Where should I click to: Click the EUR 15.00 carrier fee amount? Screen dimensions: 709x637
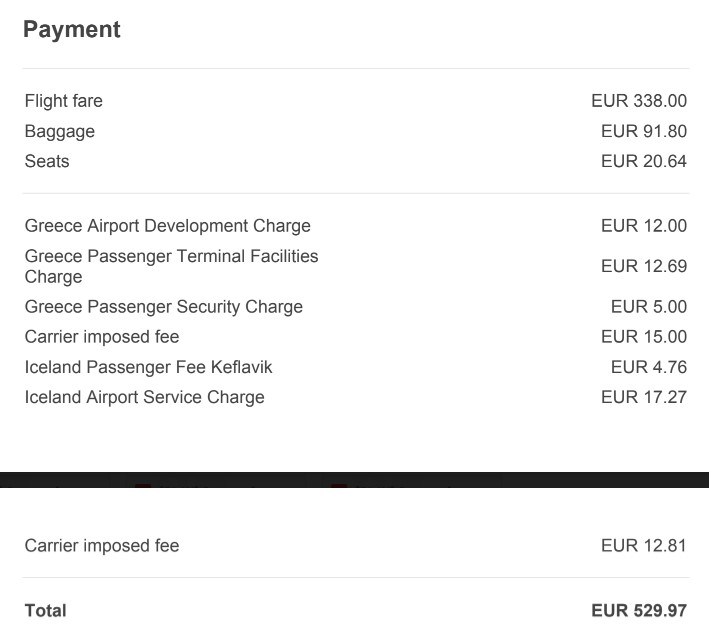tap(644, 337)
